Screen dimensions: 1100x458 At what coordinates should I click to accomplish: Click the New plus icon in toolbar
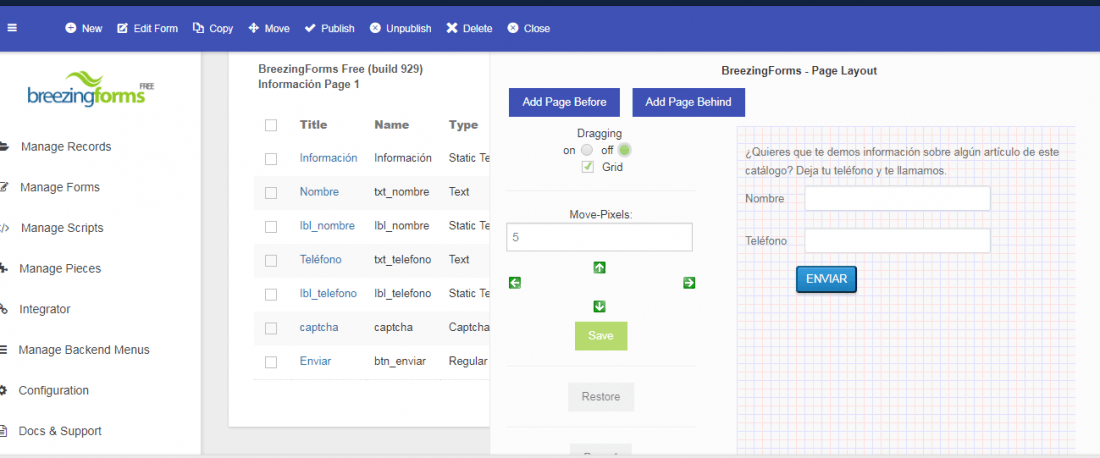pyautogui.click(x=70, y=29)
